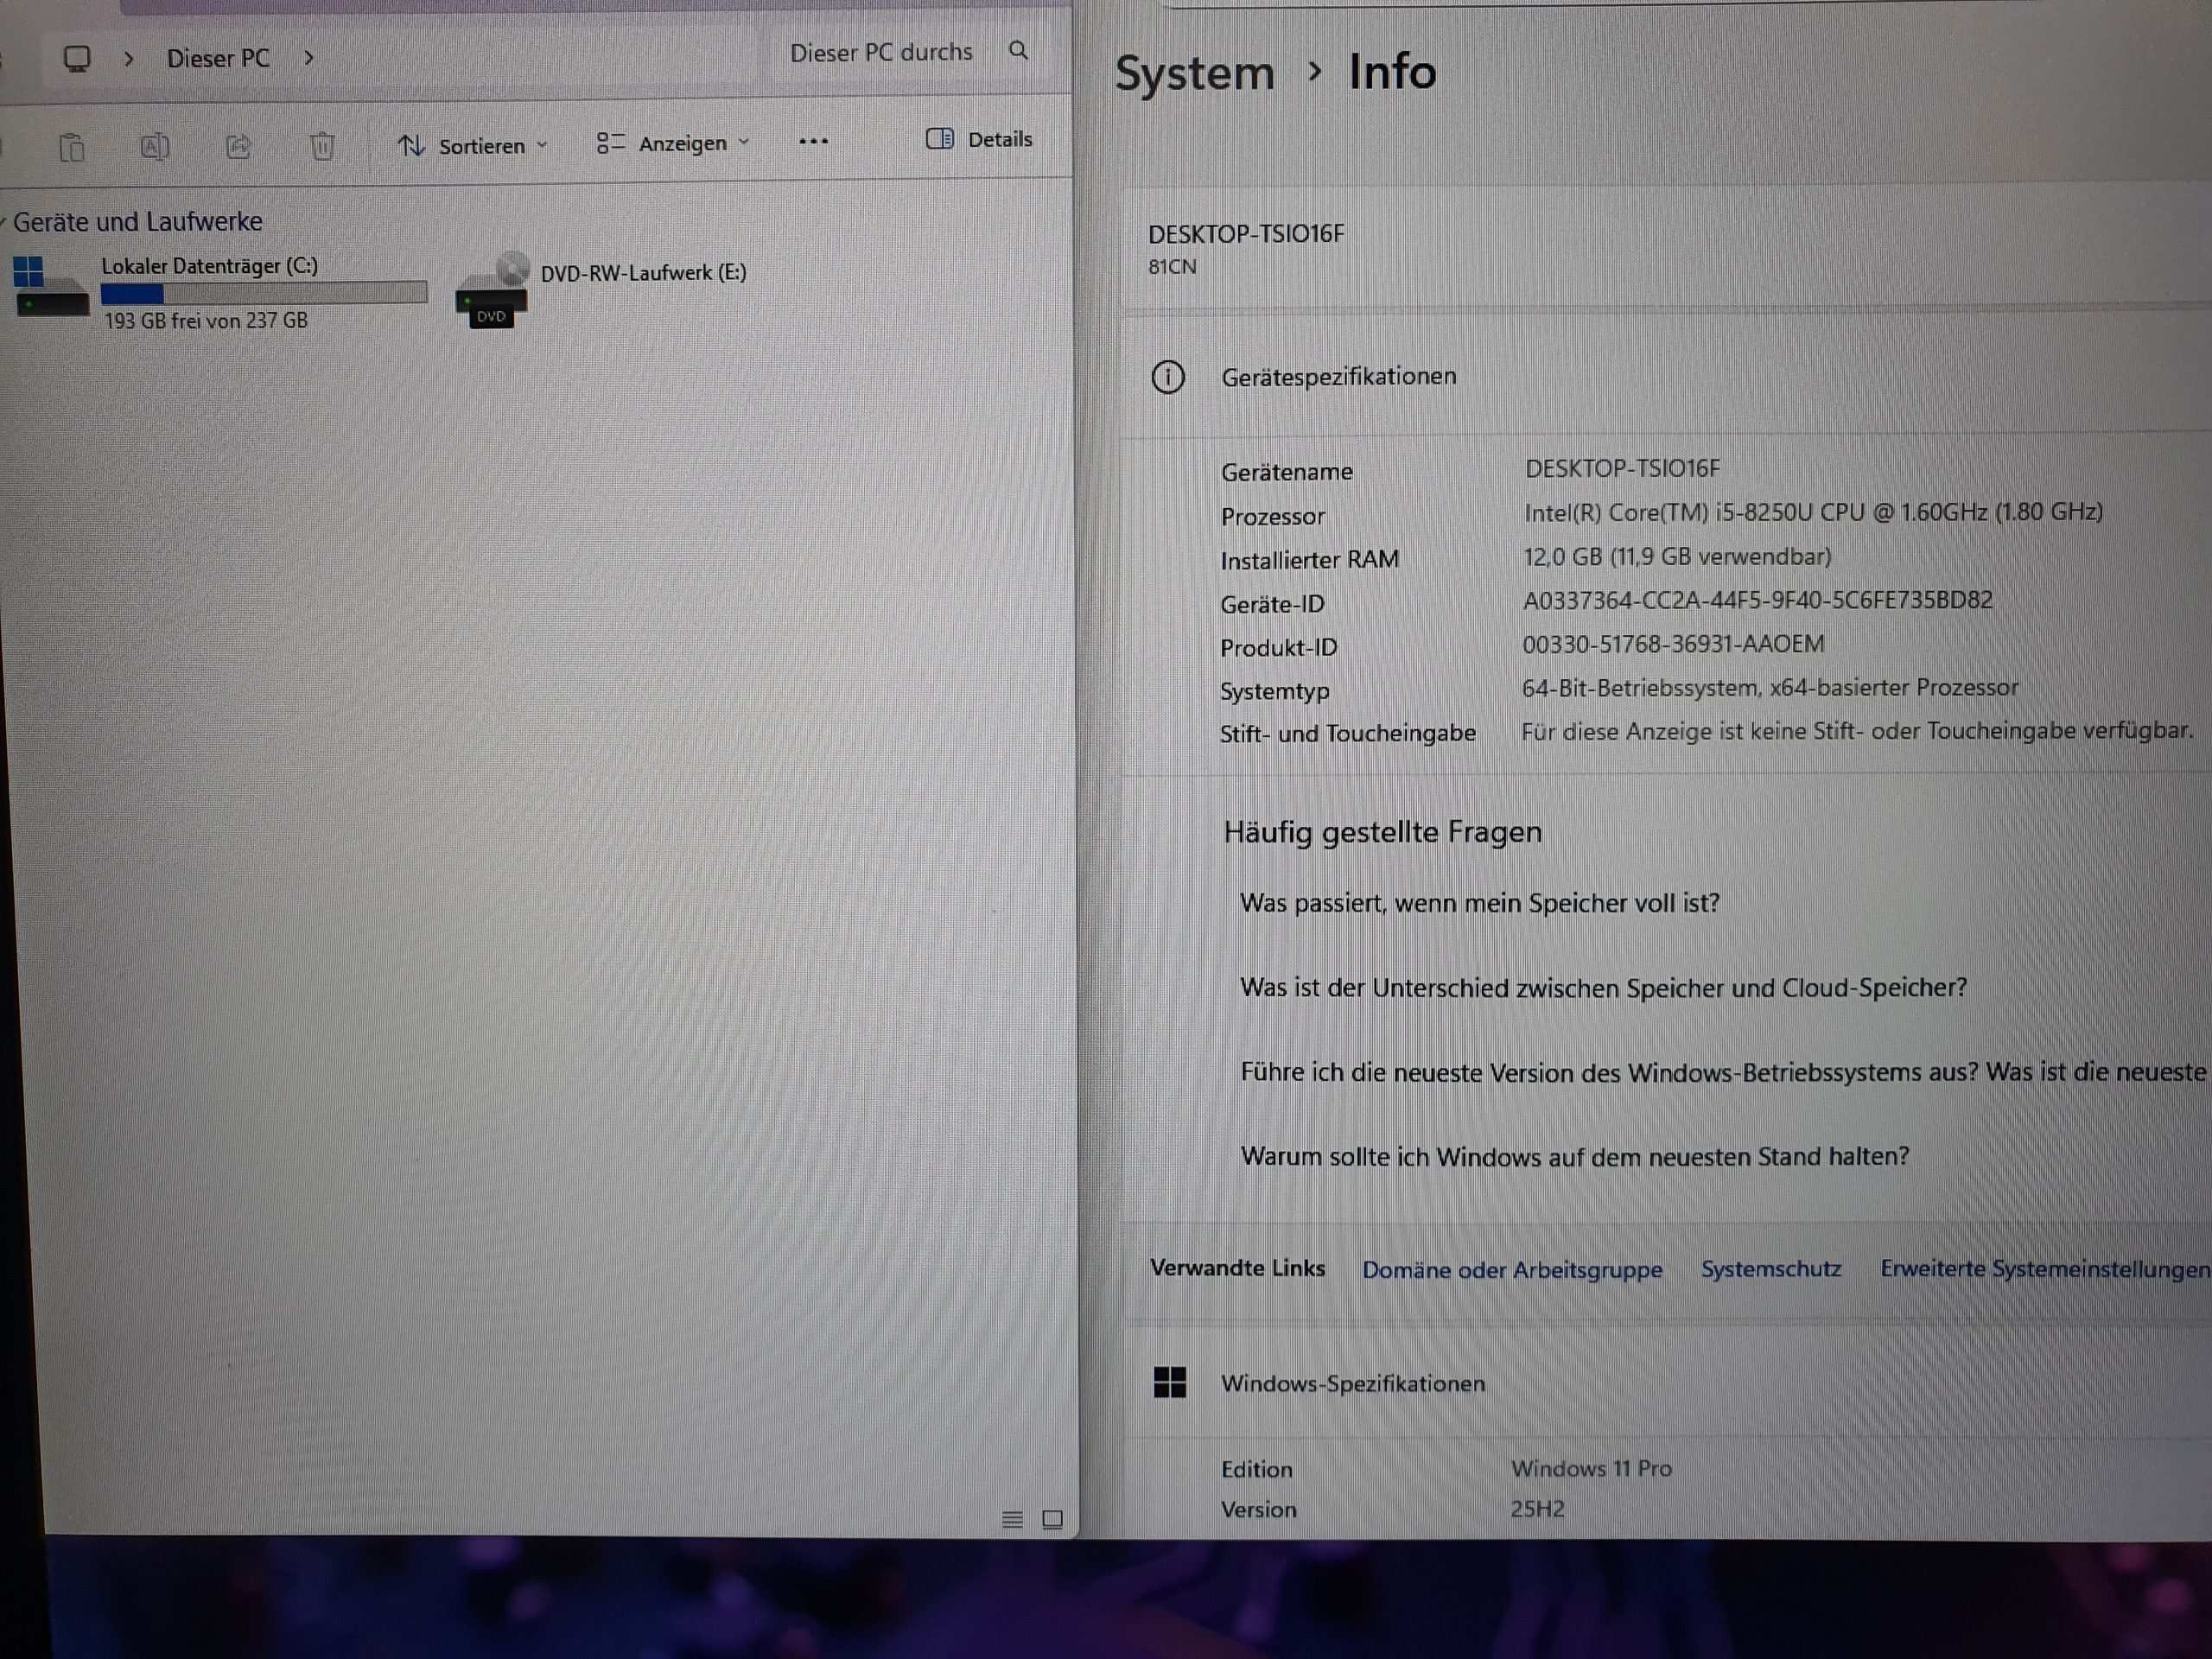Viewport: 2212px width, 1659px height.
Task: Click the three-dots more options icon
Action: coord(813,142)
